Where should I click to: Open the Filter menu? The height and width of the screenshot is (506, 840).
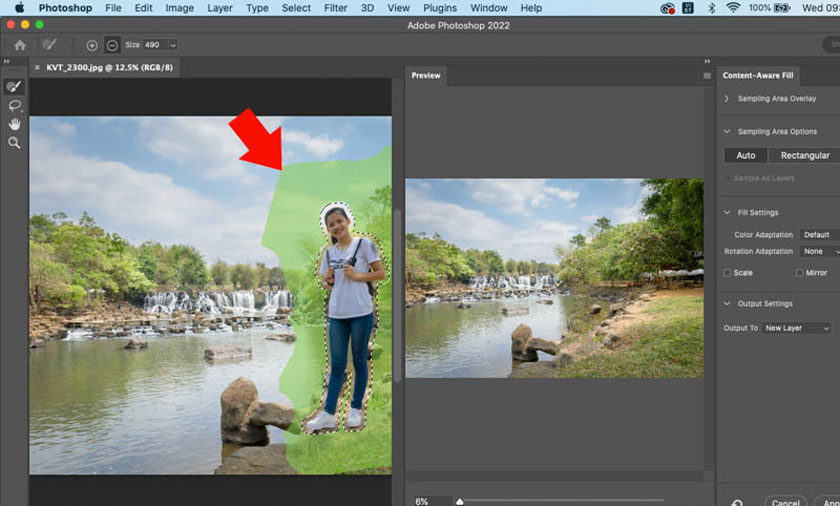[335, 8]
